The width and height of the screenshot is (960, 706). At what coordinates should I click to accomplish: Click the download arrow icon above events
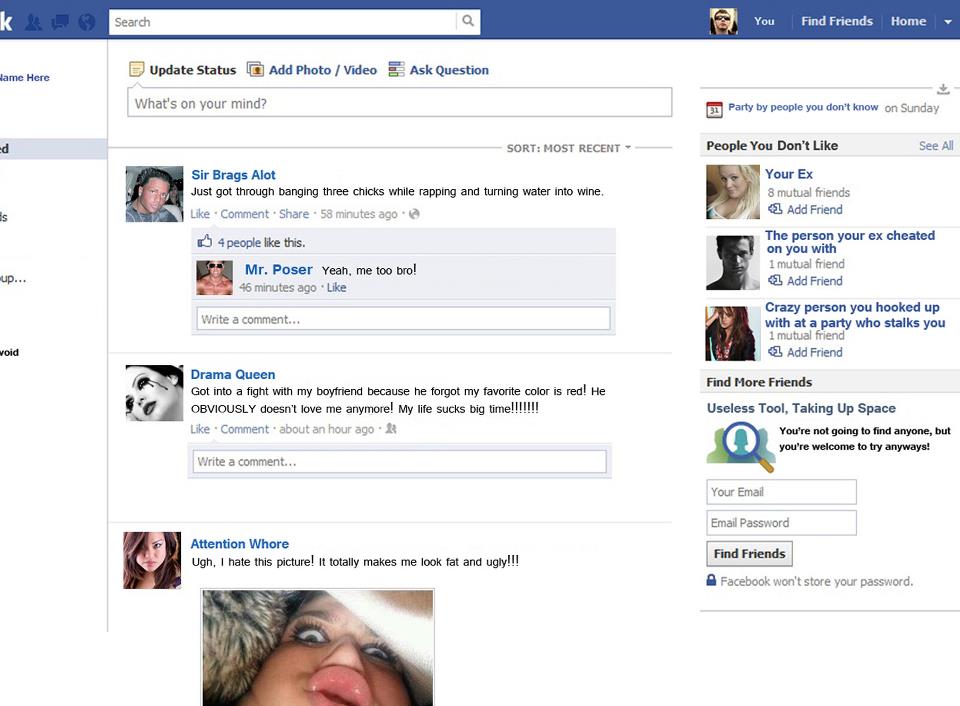click(x=942, y=90)
